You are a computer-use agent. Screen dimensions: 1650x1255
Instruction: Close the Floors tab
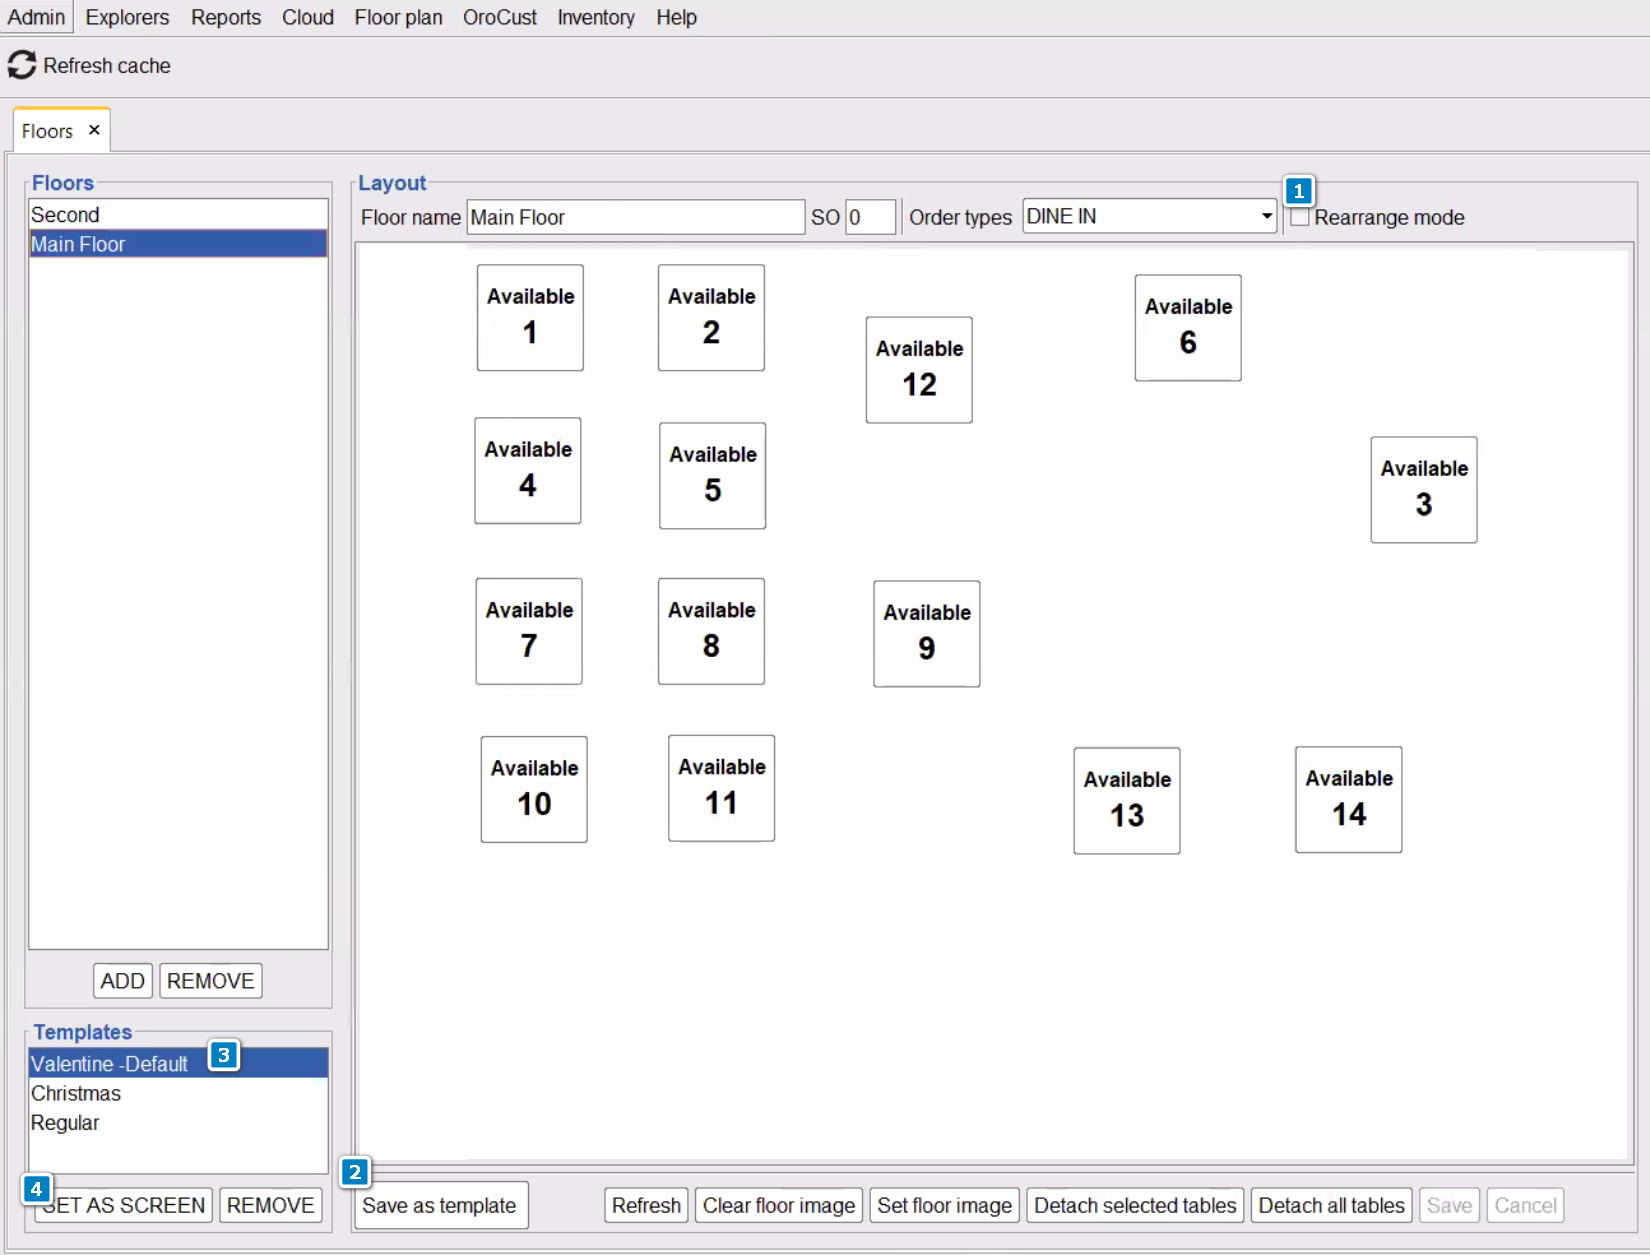[94, 130]
